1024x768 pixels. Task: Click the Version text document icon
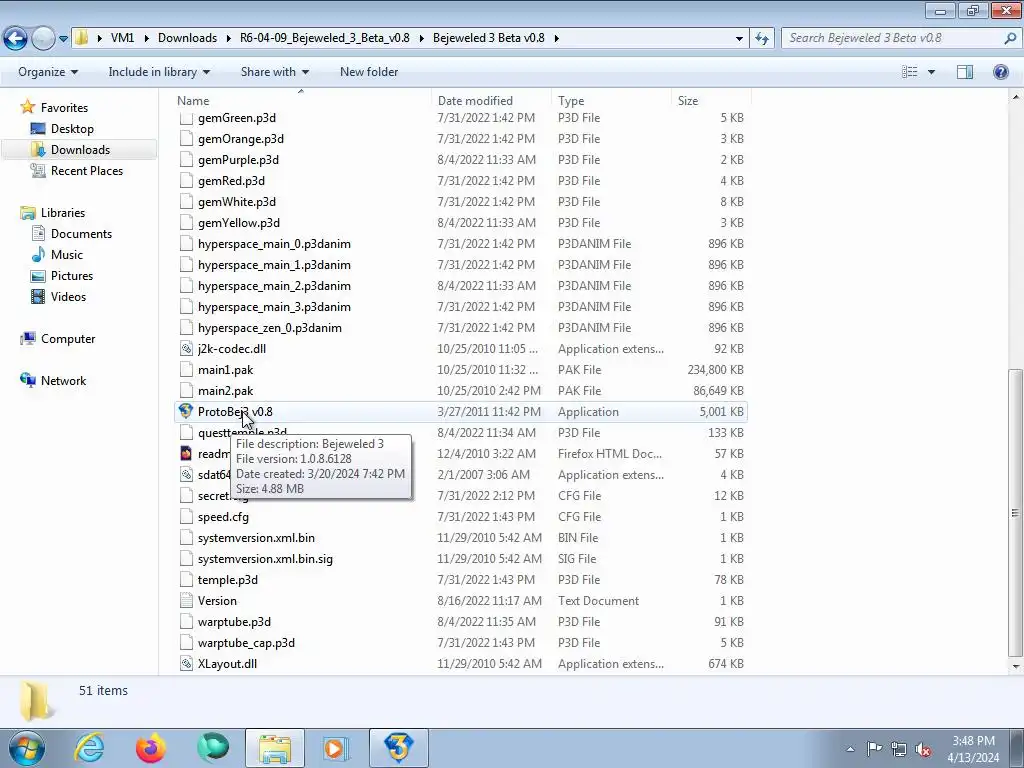pos(186,601)
